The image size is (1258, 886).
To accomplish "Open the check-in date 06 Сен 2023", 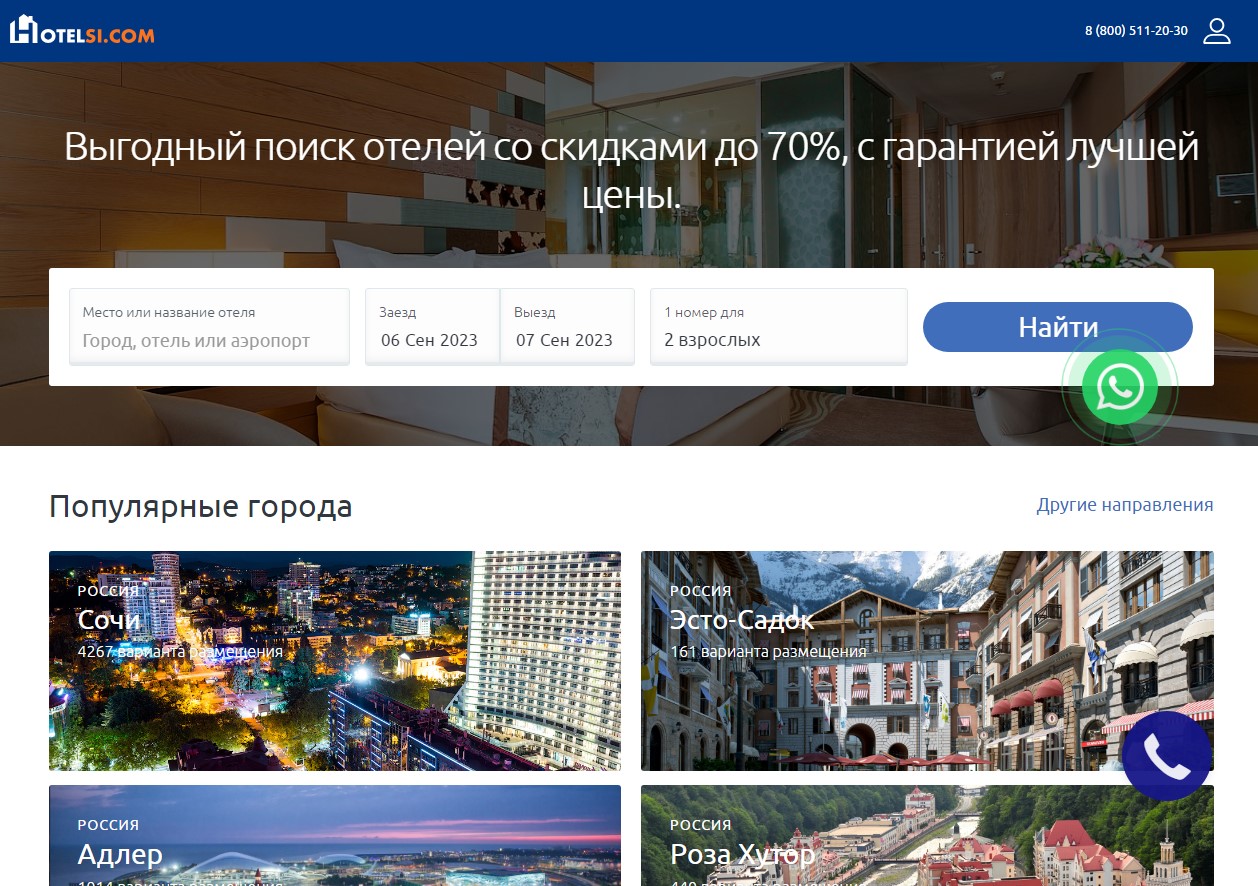I will (432, 327).
